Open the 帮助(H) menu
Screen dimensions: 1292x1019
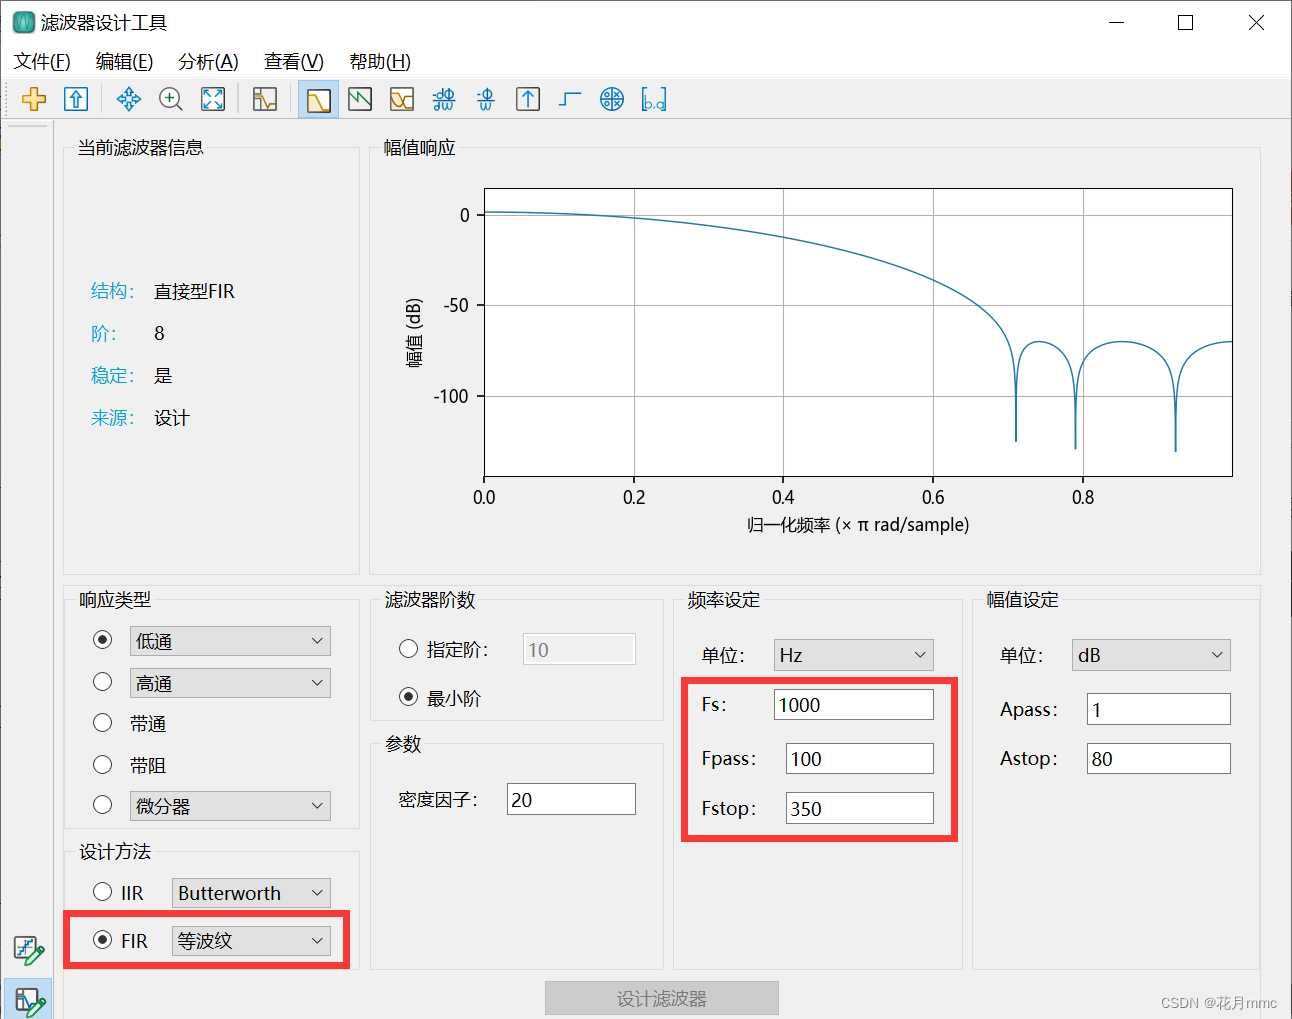[x=380, y=62]
